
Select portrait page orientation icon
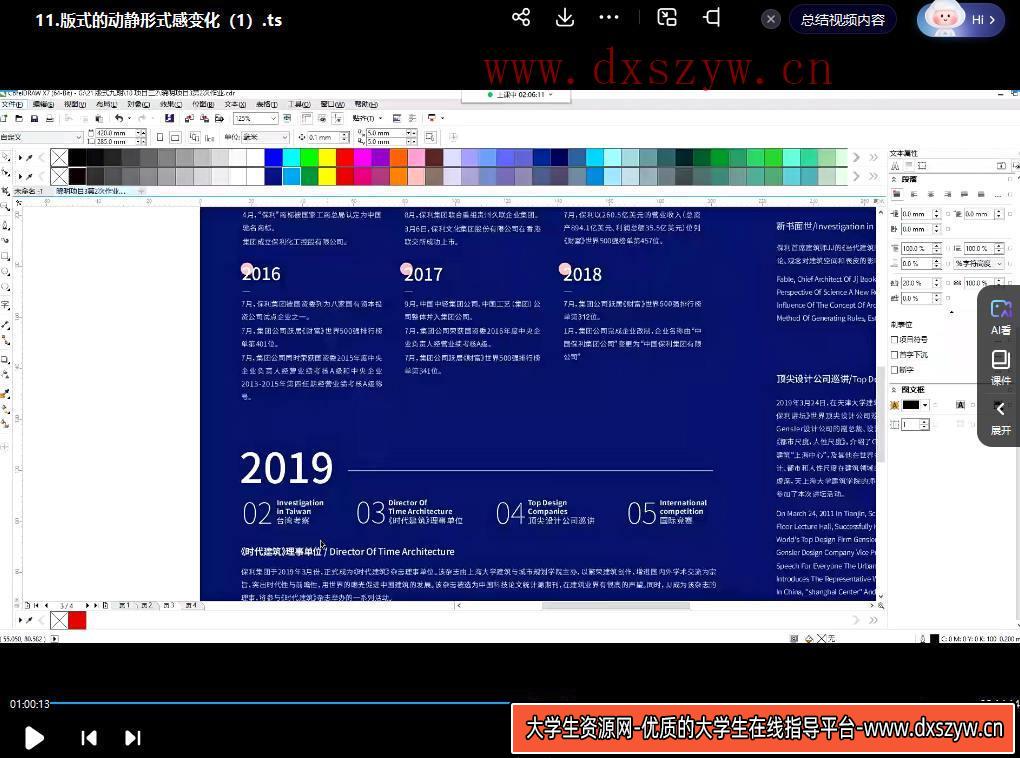click(160, 137)
